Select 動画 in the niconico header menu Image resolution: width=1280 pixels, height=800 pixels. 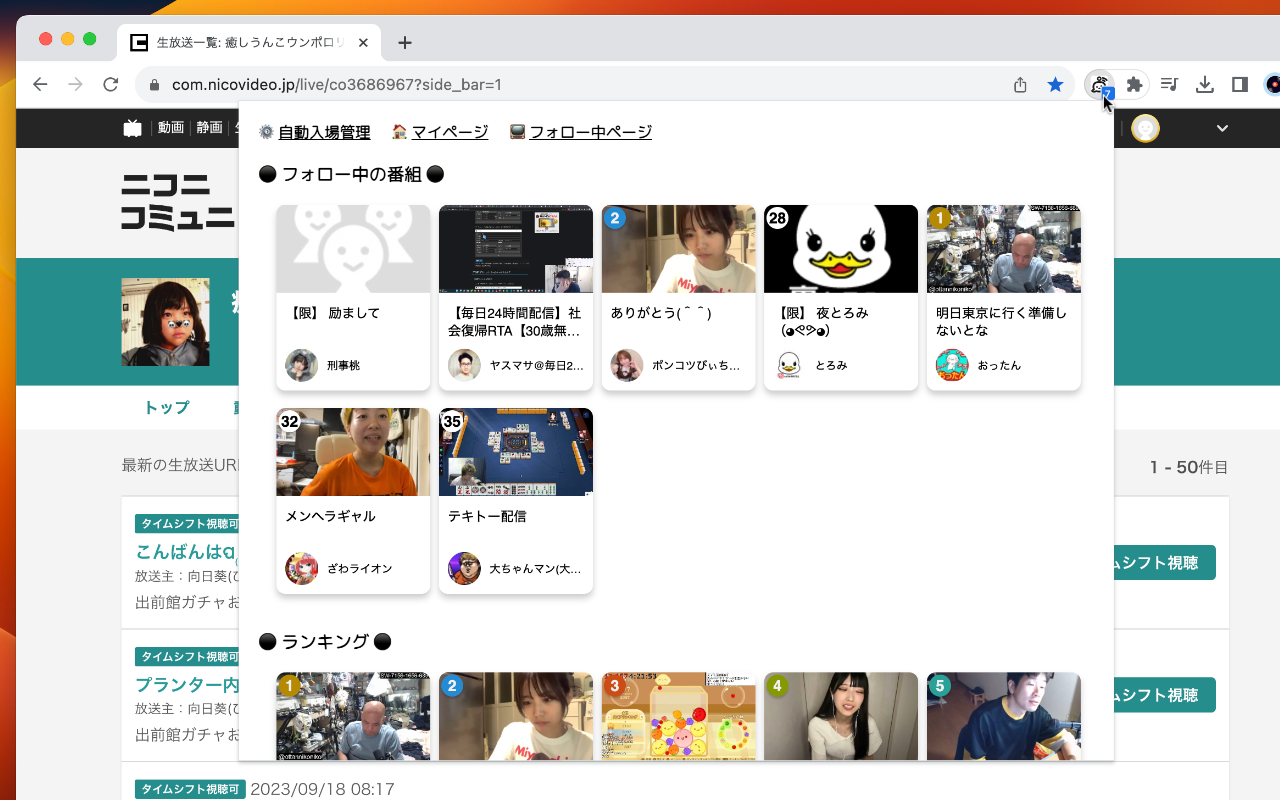(170, 128)
